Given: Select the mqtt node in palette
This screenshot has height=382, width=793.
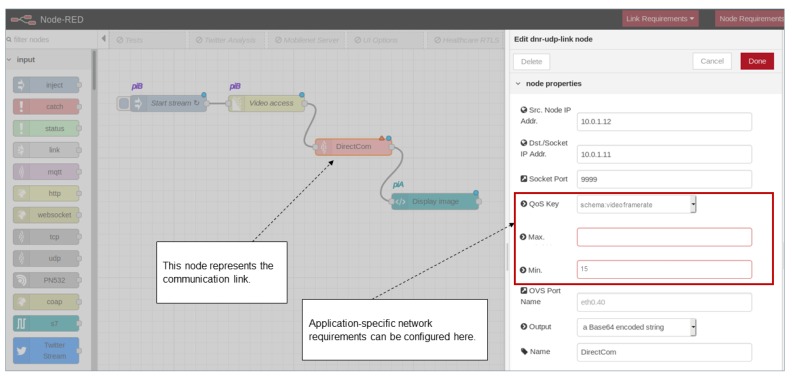Looking at the screenshot, I should (x=47, y=172).
